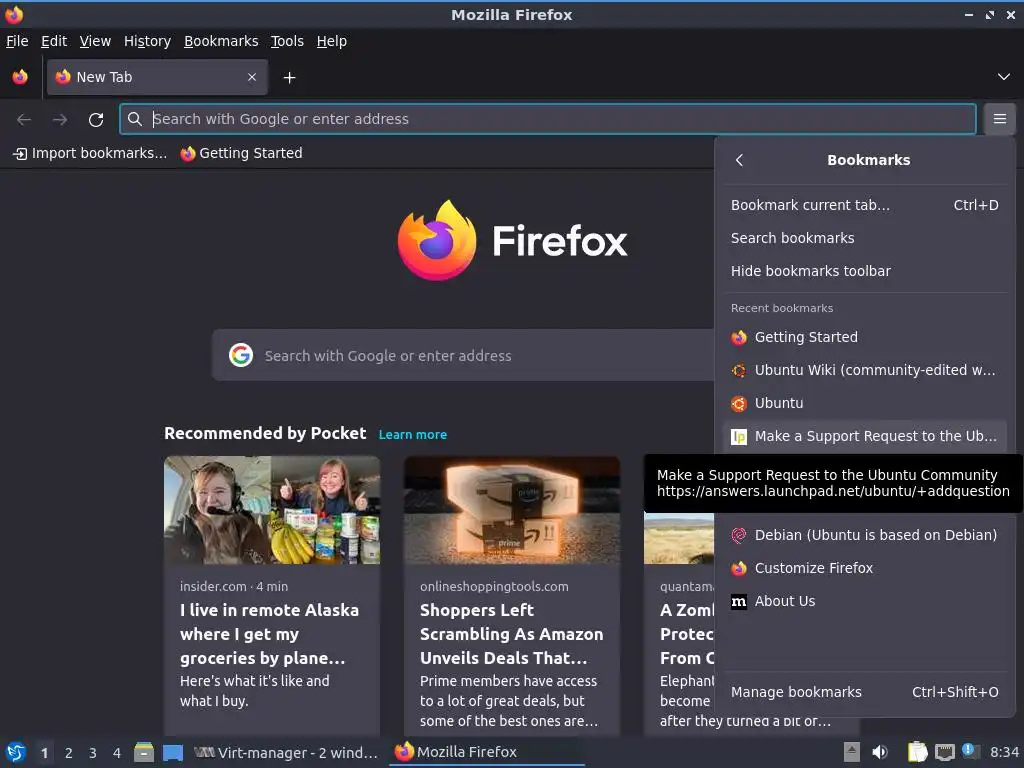Click the removable media eject tray icon

(x=852, y=752)
